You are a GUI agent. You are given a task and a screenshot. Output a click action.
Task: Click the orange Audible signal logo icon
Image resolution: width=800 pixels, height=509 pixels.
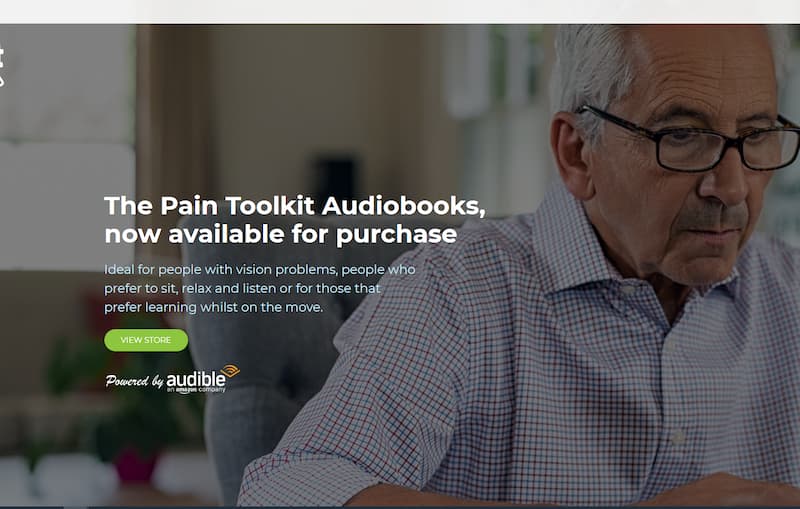pos(230,371)
